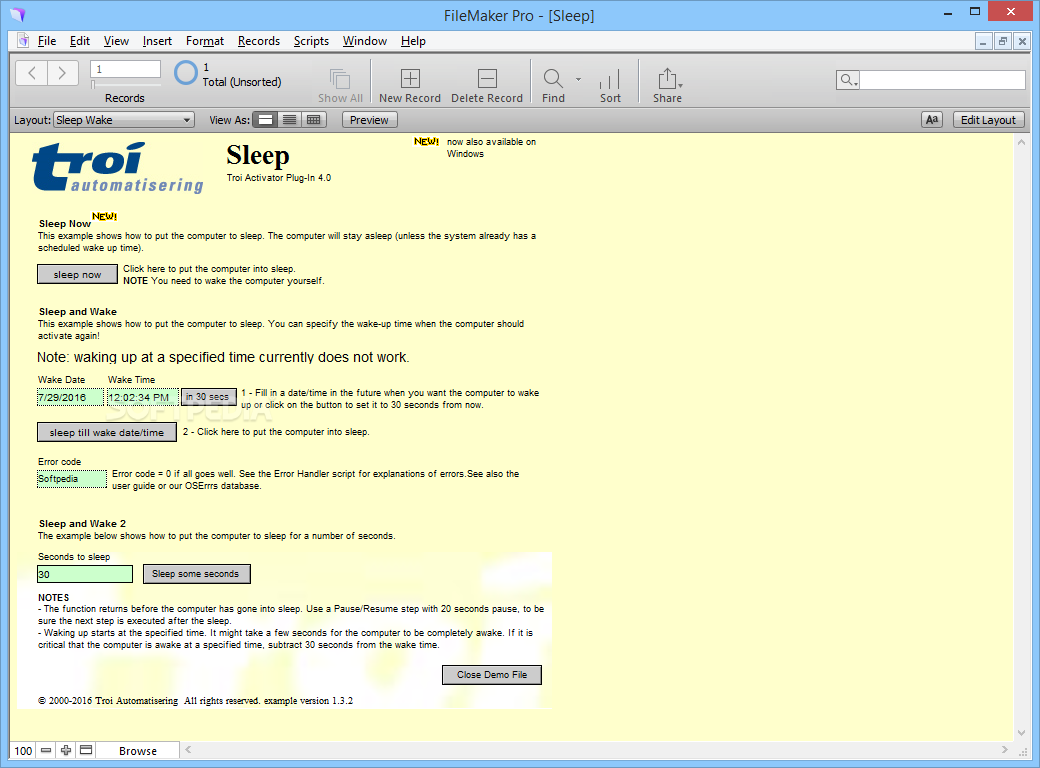Close the inner document window
This screenshot has width=1040, height=768.
click(1023, 41)
